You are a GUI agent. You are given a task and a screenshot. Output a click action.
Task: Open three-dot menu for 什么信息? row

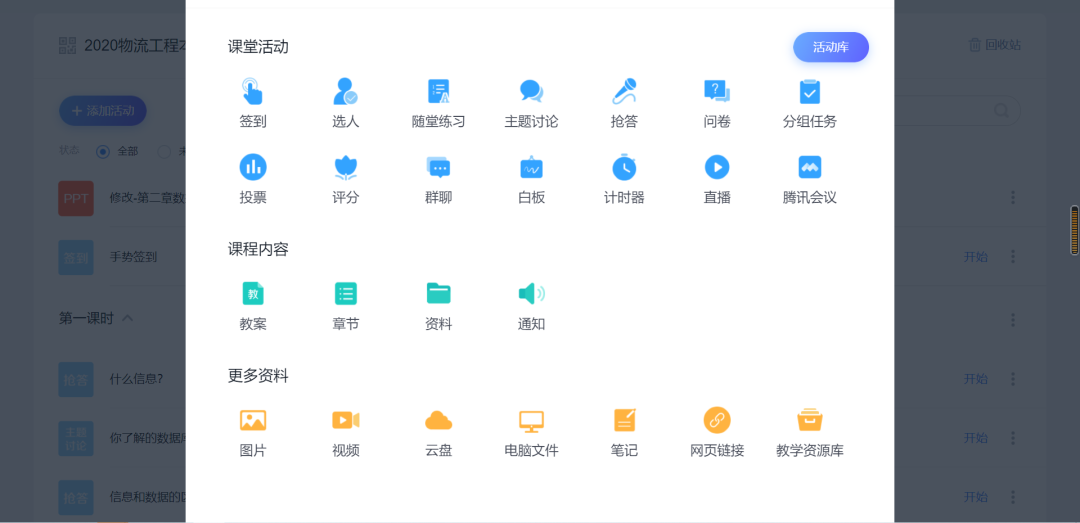click(x=1013, y=379)
